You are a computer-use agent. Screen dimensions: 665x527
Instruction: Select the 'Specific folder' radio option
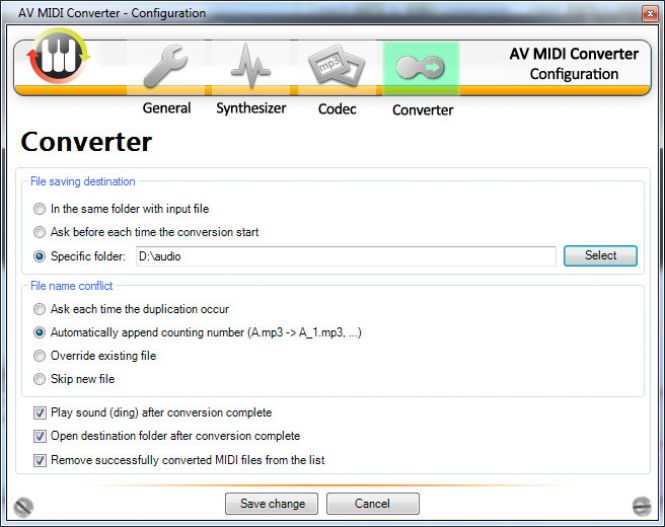coord(39,256)
